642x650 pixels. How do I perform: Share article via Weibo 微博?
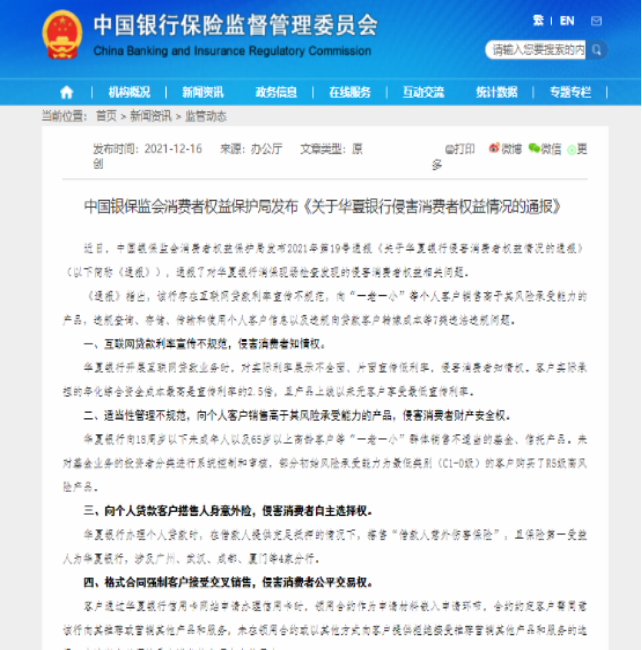505,148
